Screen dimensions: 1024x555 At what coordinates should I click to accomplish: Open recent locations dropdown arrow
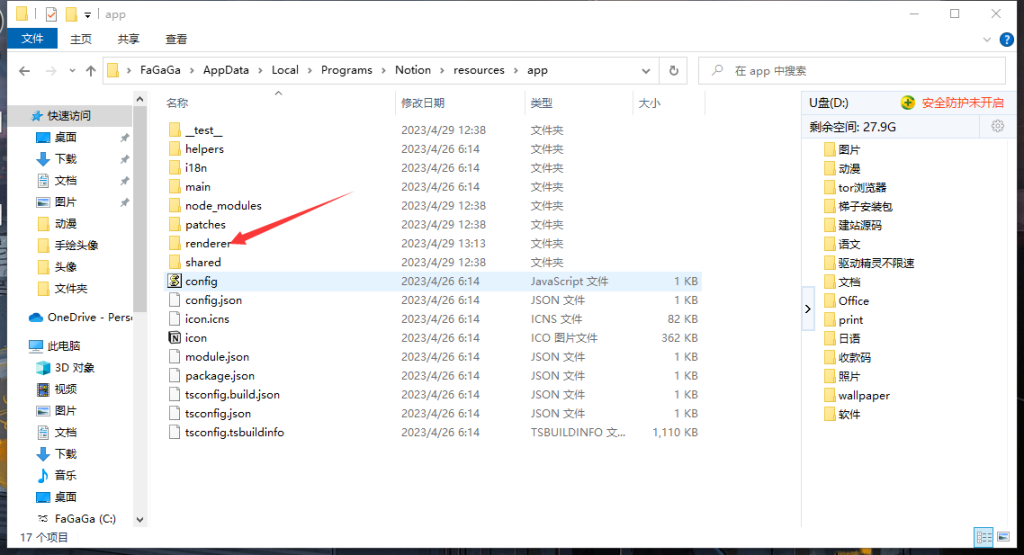tap(72, 71)
